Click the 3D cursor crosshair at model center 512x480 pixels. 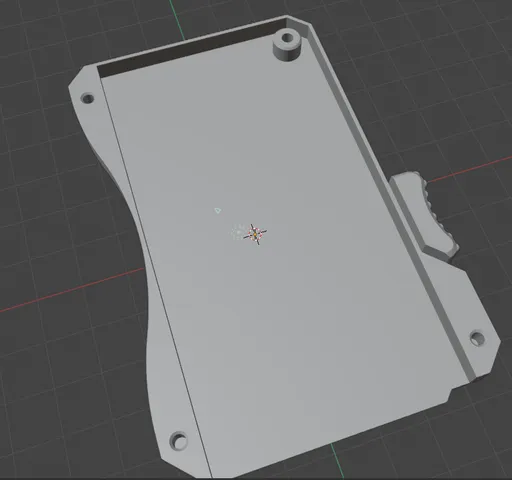255,234
